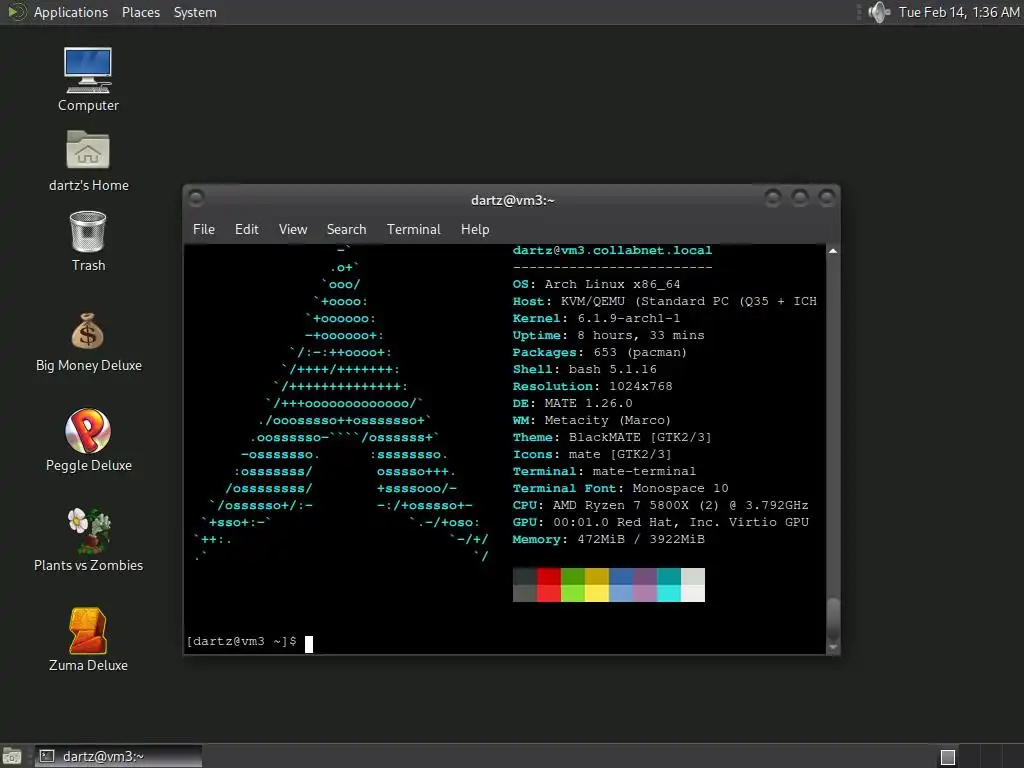Click the 'Theme: BlackMATE [GTK2/3]' line
The height and width of the screenshot is (768, 1024).
(612, 437)
